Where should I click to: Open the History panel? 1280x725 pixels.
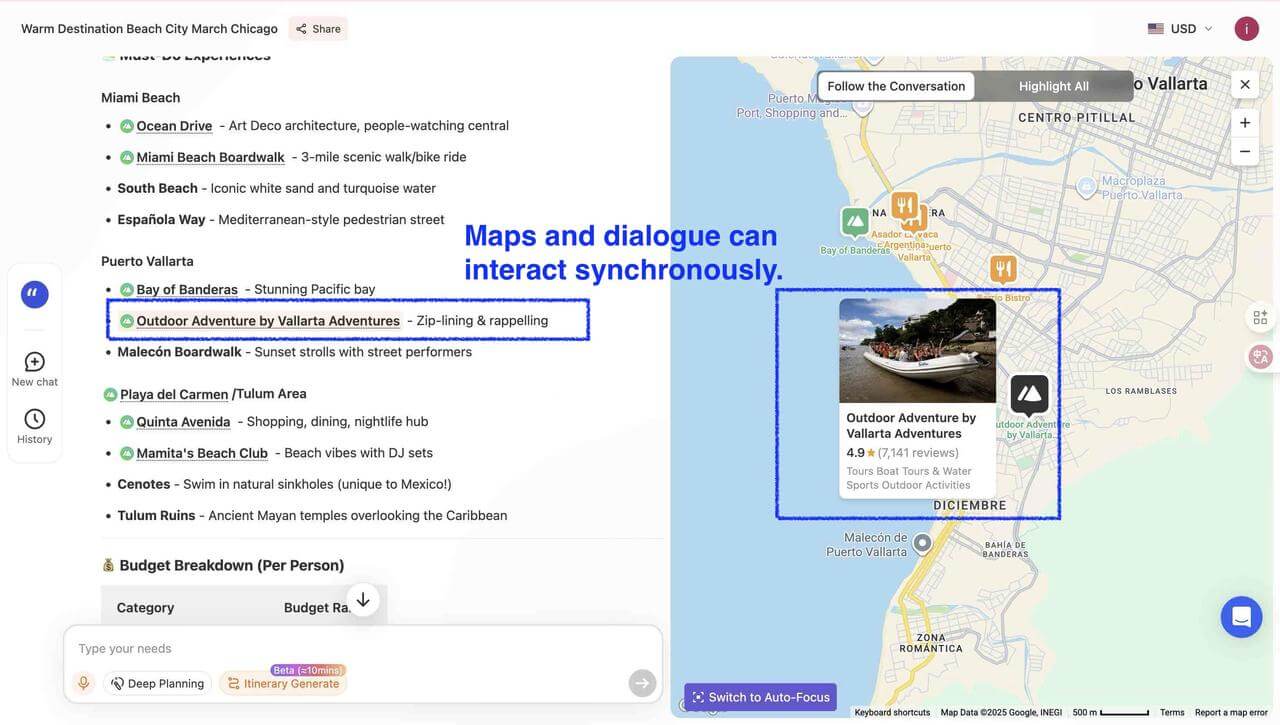pos(35,425)
